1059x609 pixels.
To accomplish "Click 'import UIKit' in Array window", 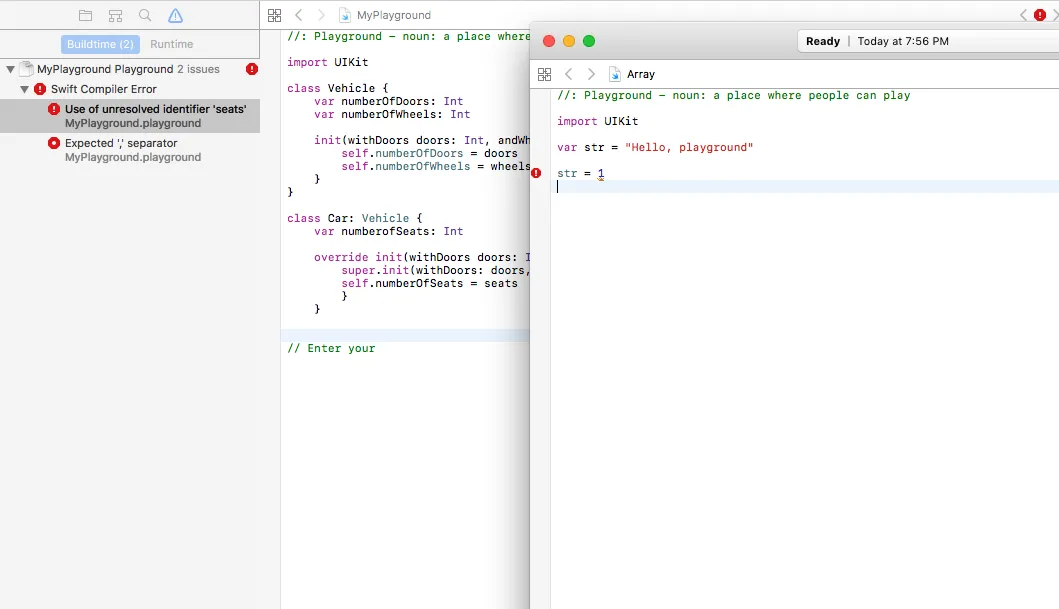I will click(x=598, y=122).
